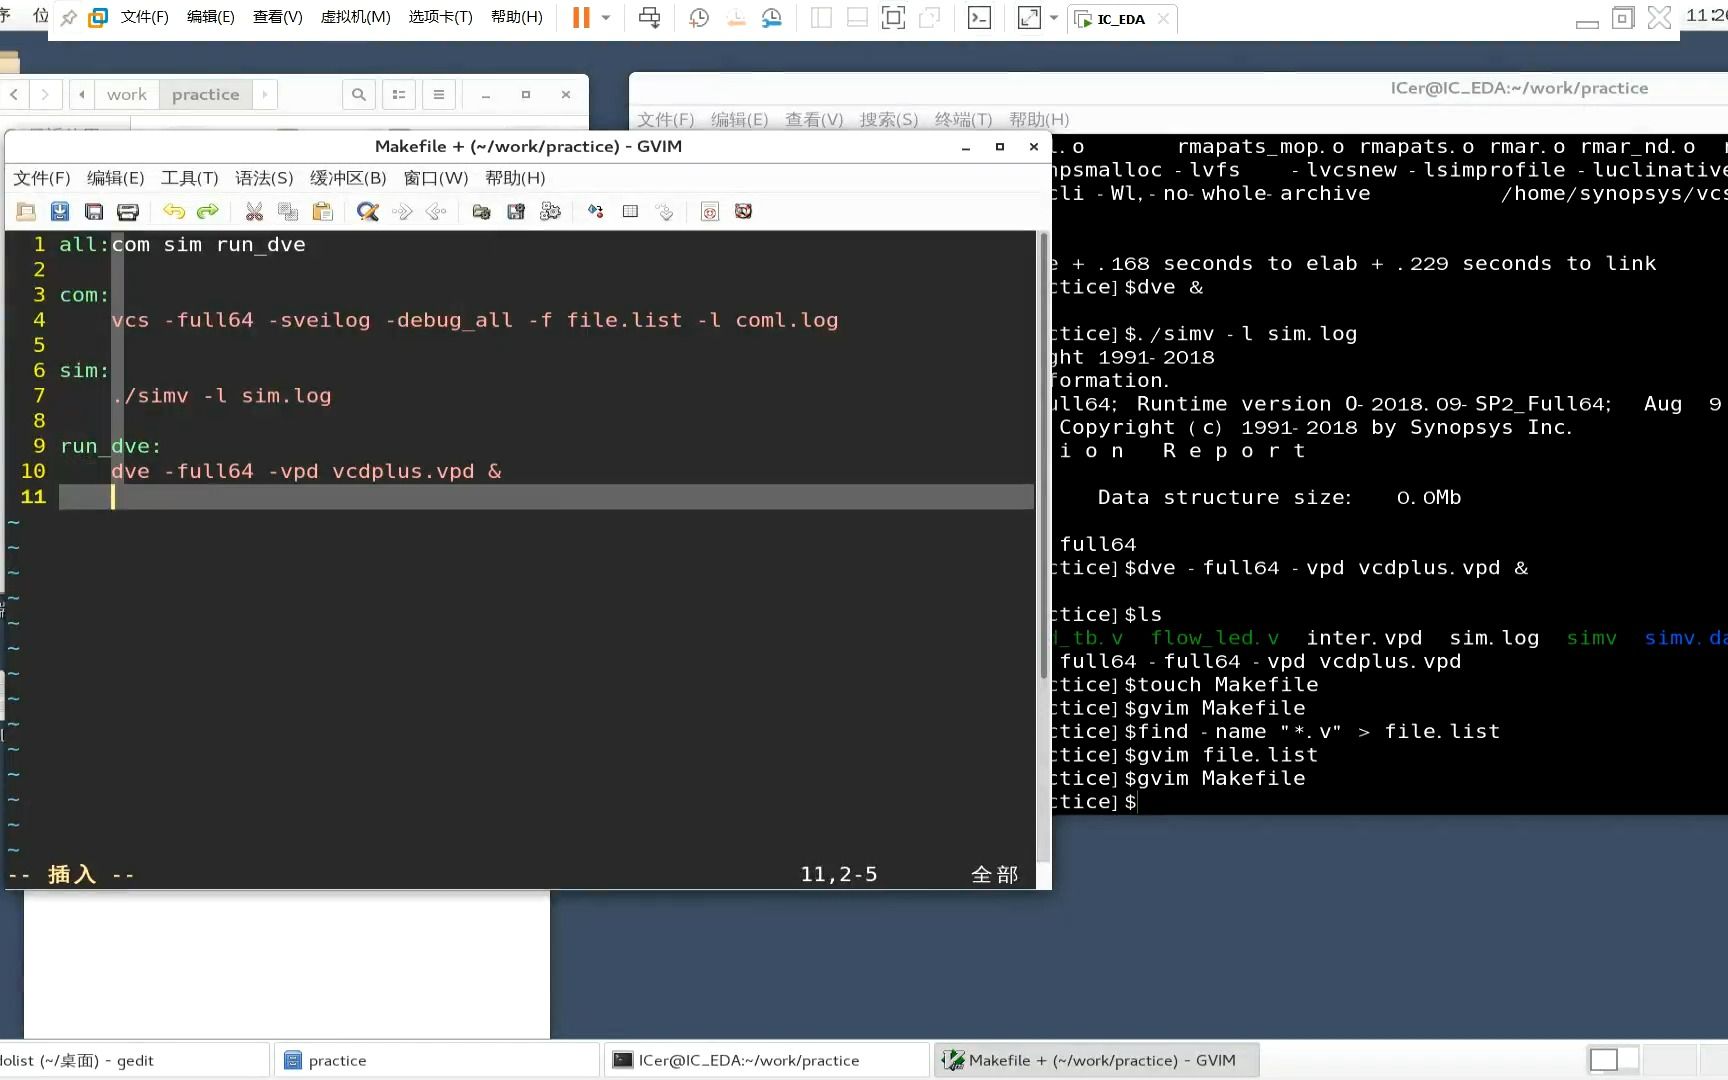Paste clipboard contents using GVIM toolbar icon
Screen dimensions: 1728x1080
point(323,211)
